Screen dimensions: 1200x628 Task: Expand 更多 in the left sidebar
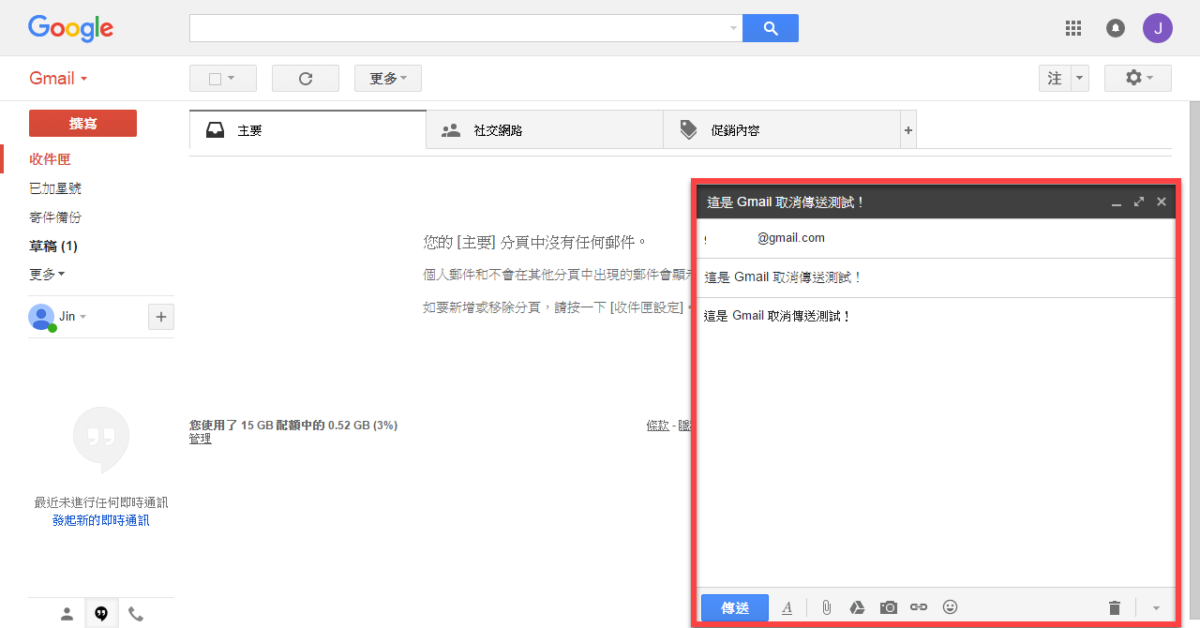point(47,274)
